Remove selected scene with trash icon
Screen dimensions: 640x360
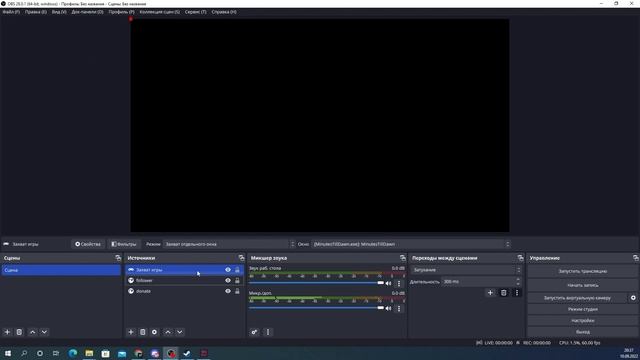pos(19,332)
